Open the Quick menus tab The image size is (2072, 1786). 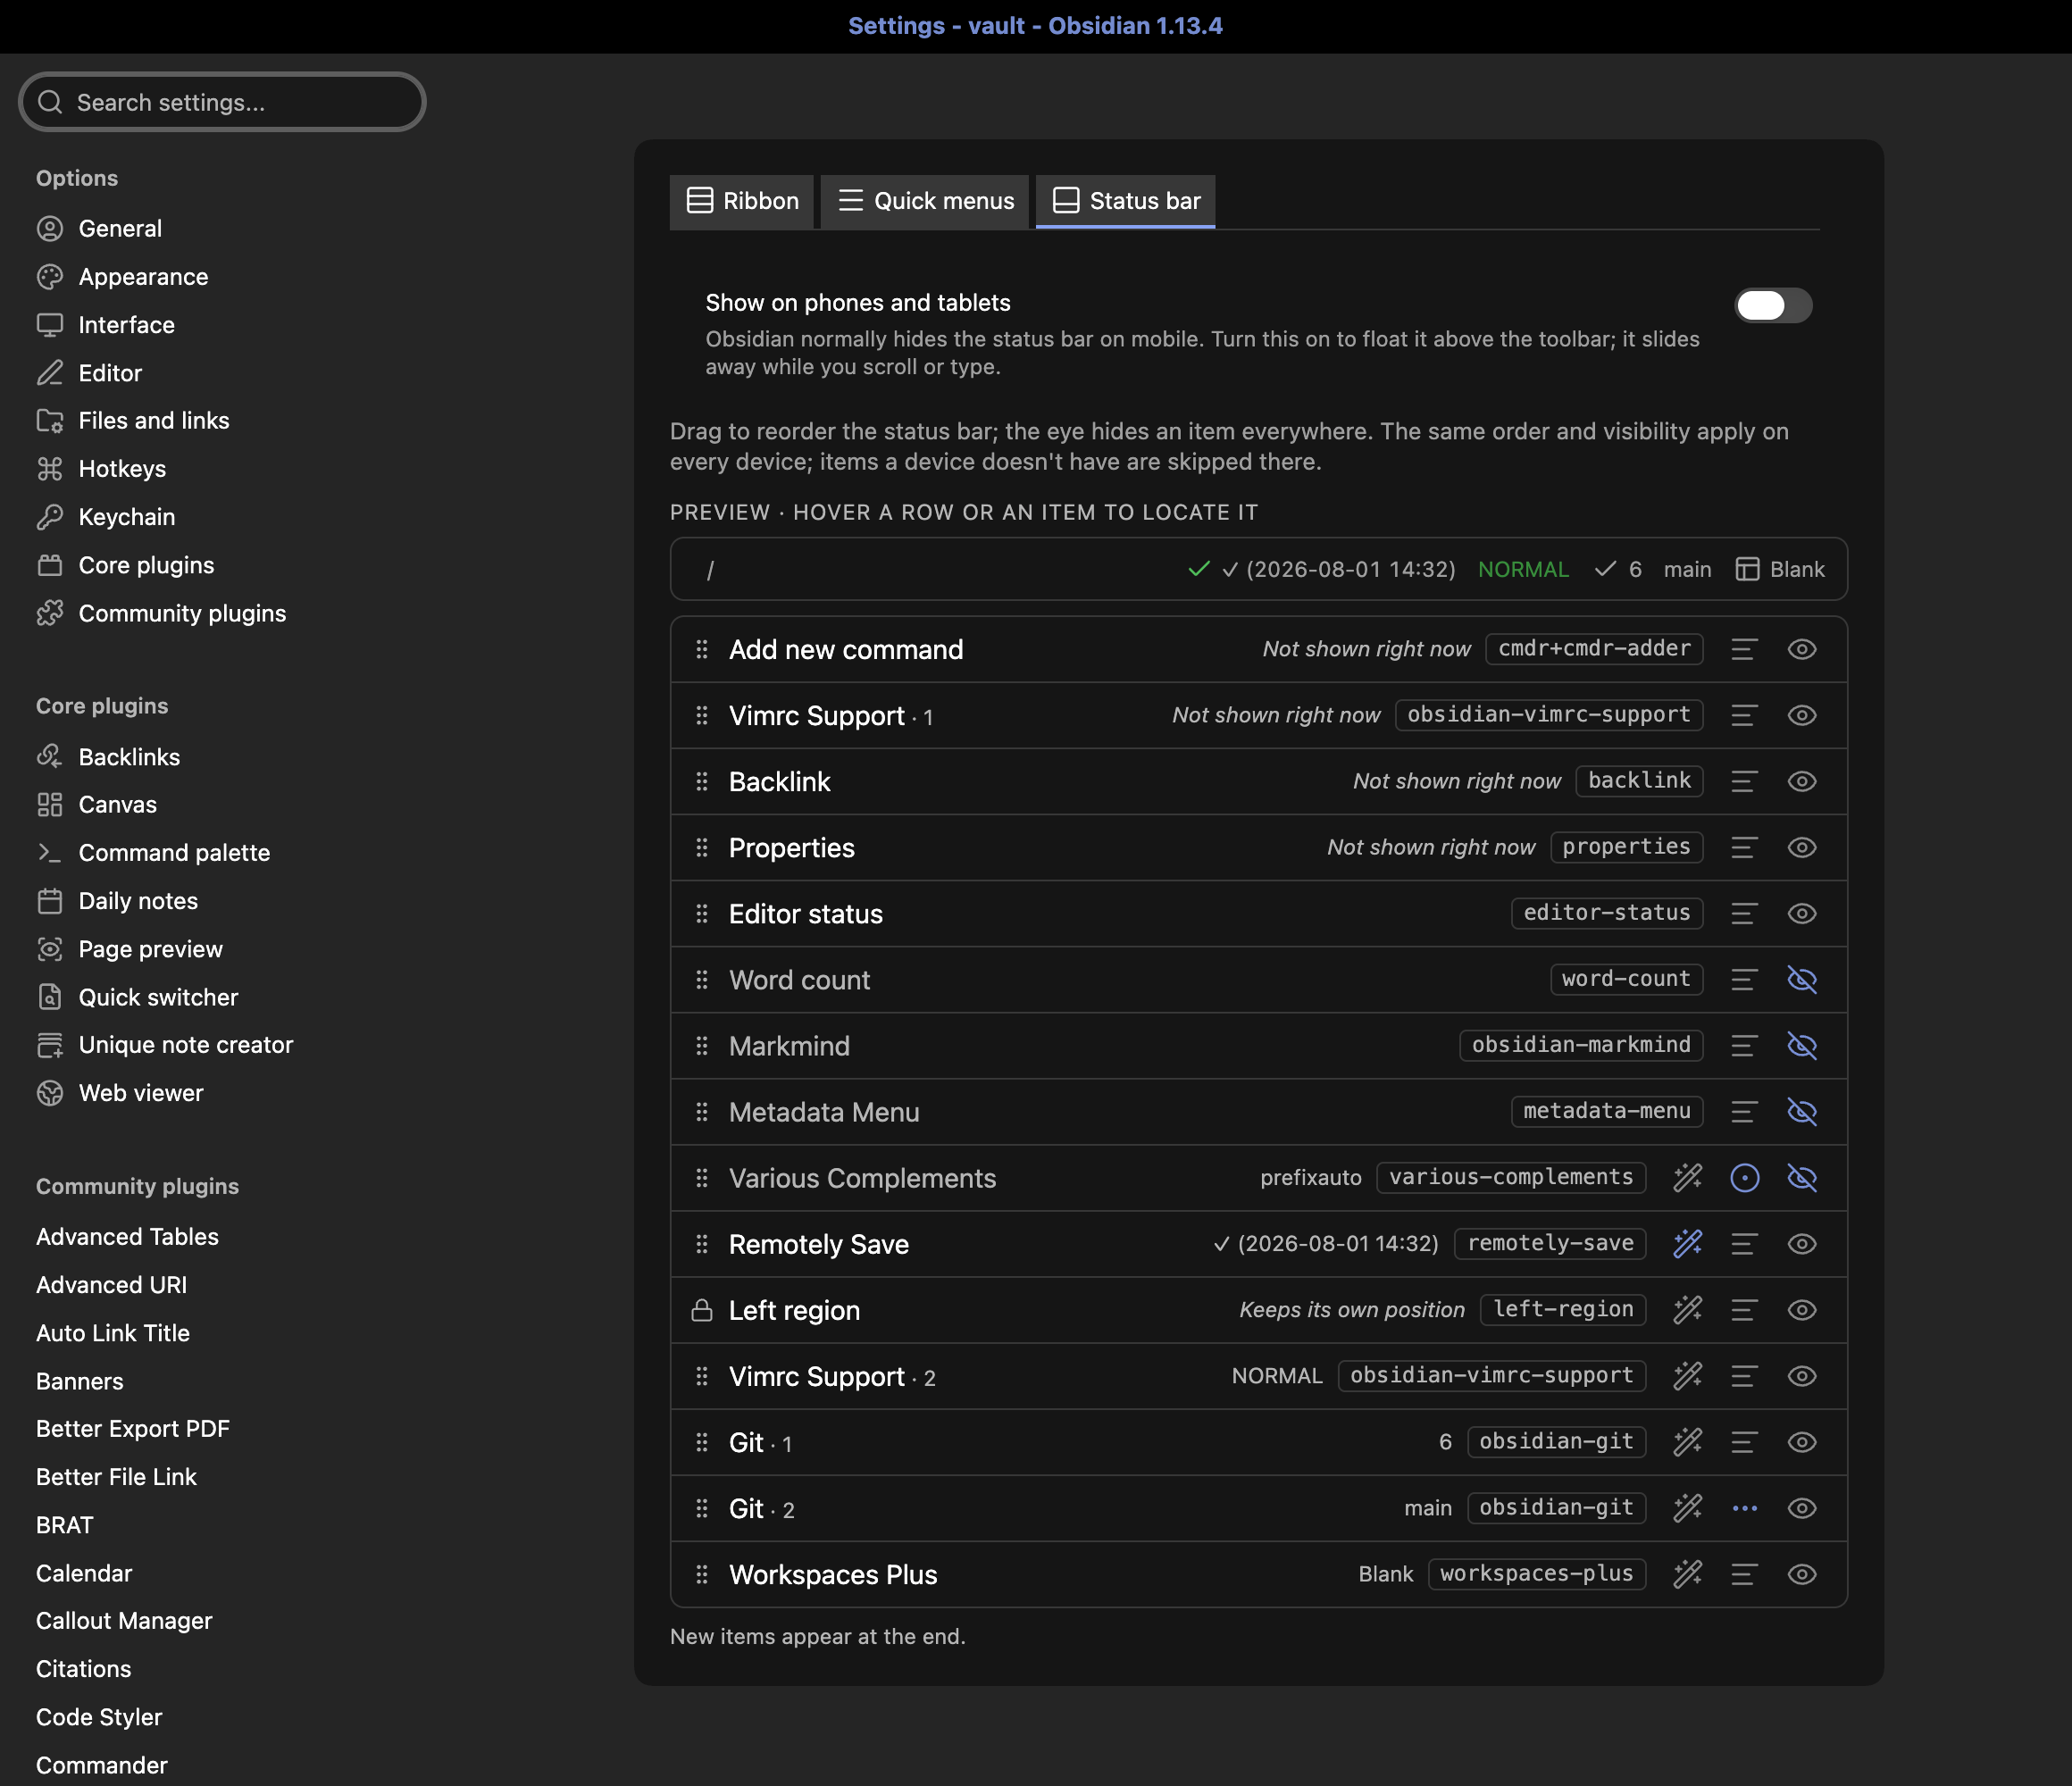925,201
